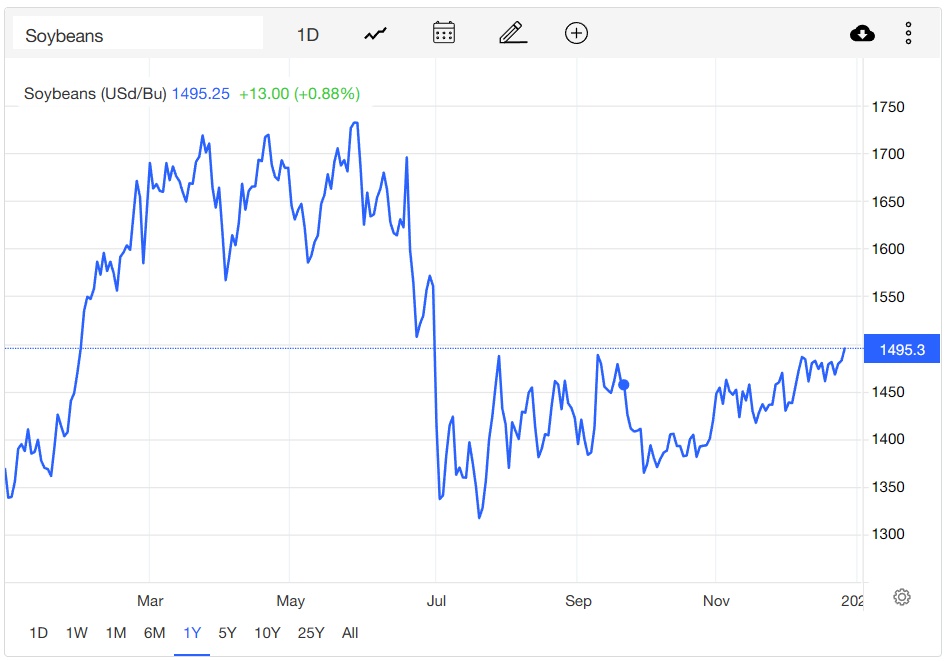Click the line chart type icon
The height and width of the screenshot is (661, 945).
pyautogui.click(x=376, y=34)
